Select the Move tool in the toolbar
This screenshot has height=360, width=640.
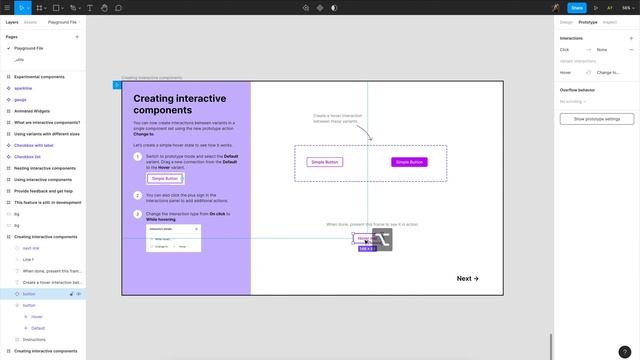(21, 8)
